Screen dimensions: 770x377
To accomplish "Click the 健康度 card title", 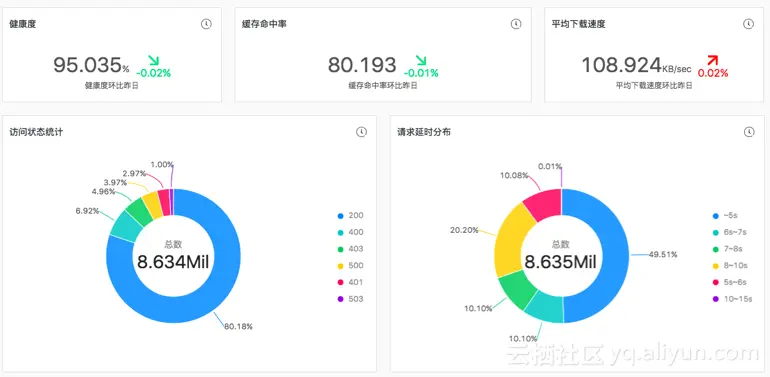I will 23,24.
